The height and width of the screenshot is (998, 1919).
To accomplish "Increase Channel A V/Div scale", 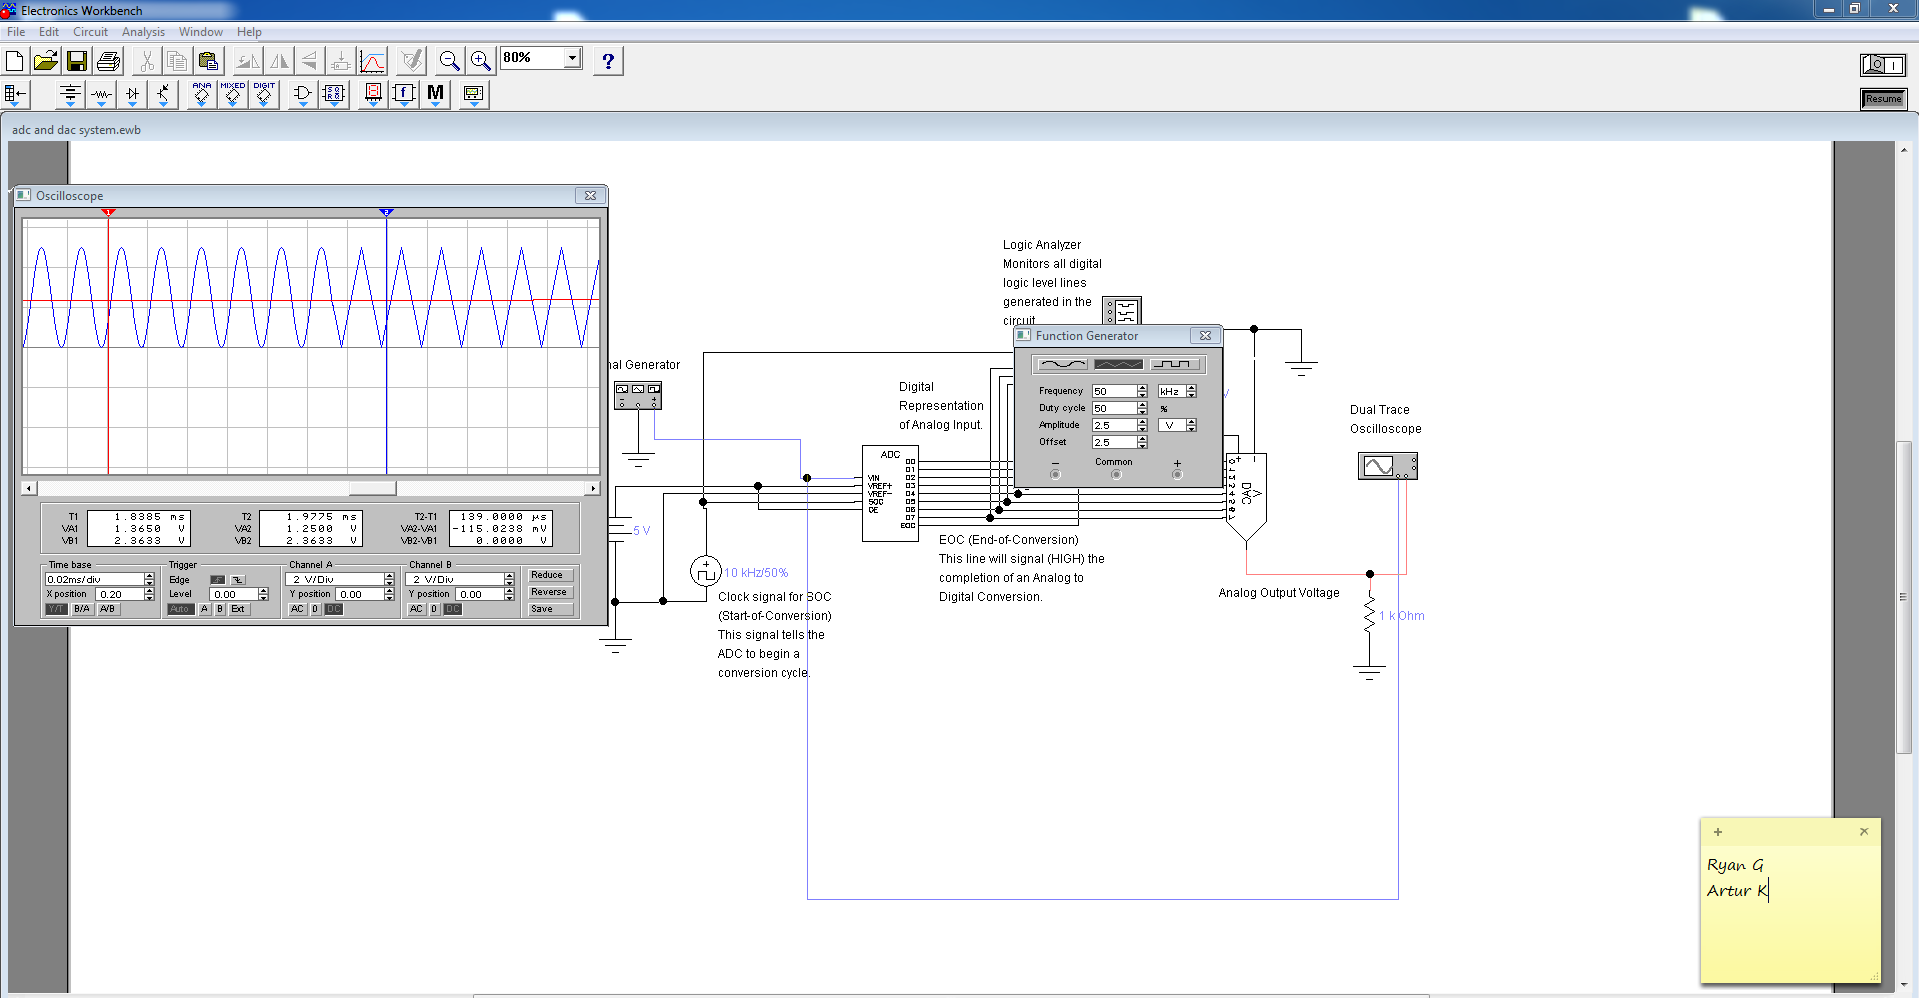I will (389, 576).
